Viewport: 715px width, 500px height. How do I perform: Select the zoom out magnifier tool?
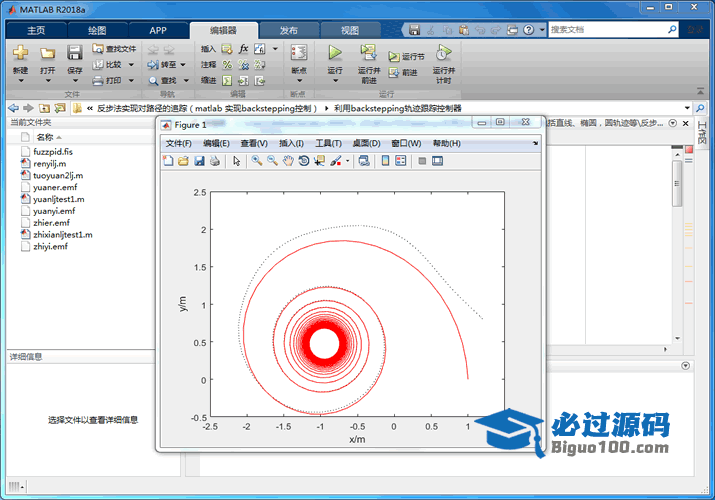tap(272, 161)
